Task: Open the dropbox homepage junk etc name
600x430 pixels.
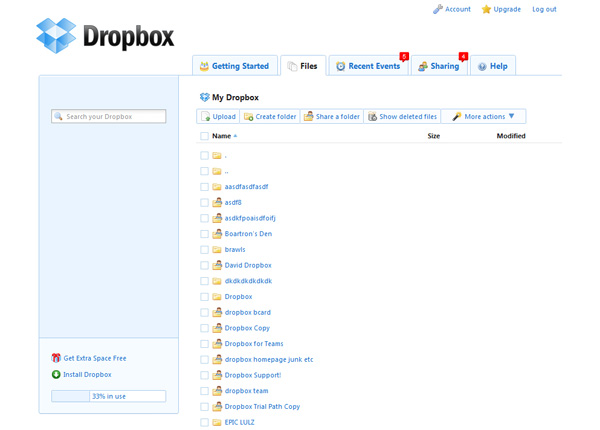Action: pyautogui.click(x=269, y=359)
